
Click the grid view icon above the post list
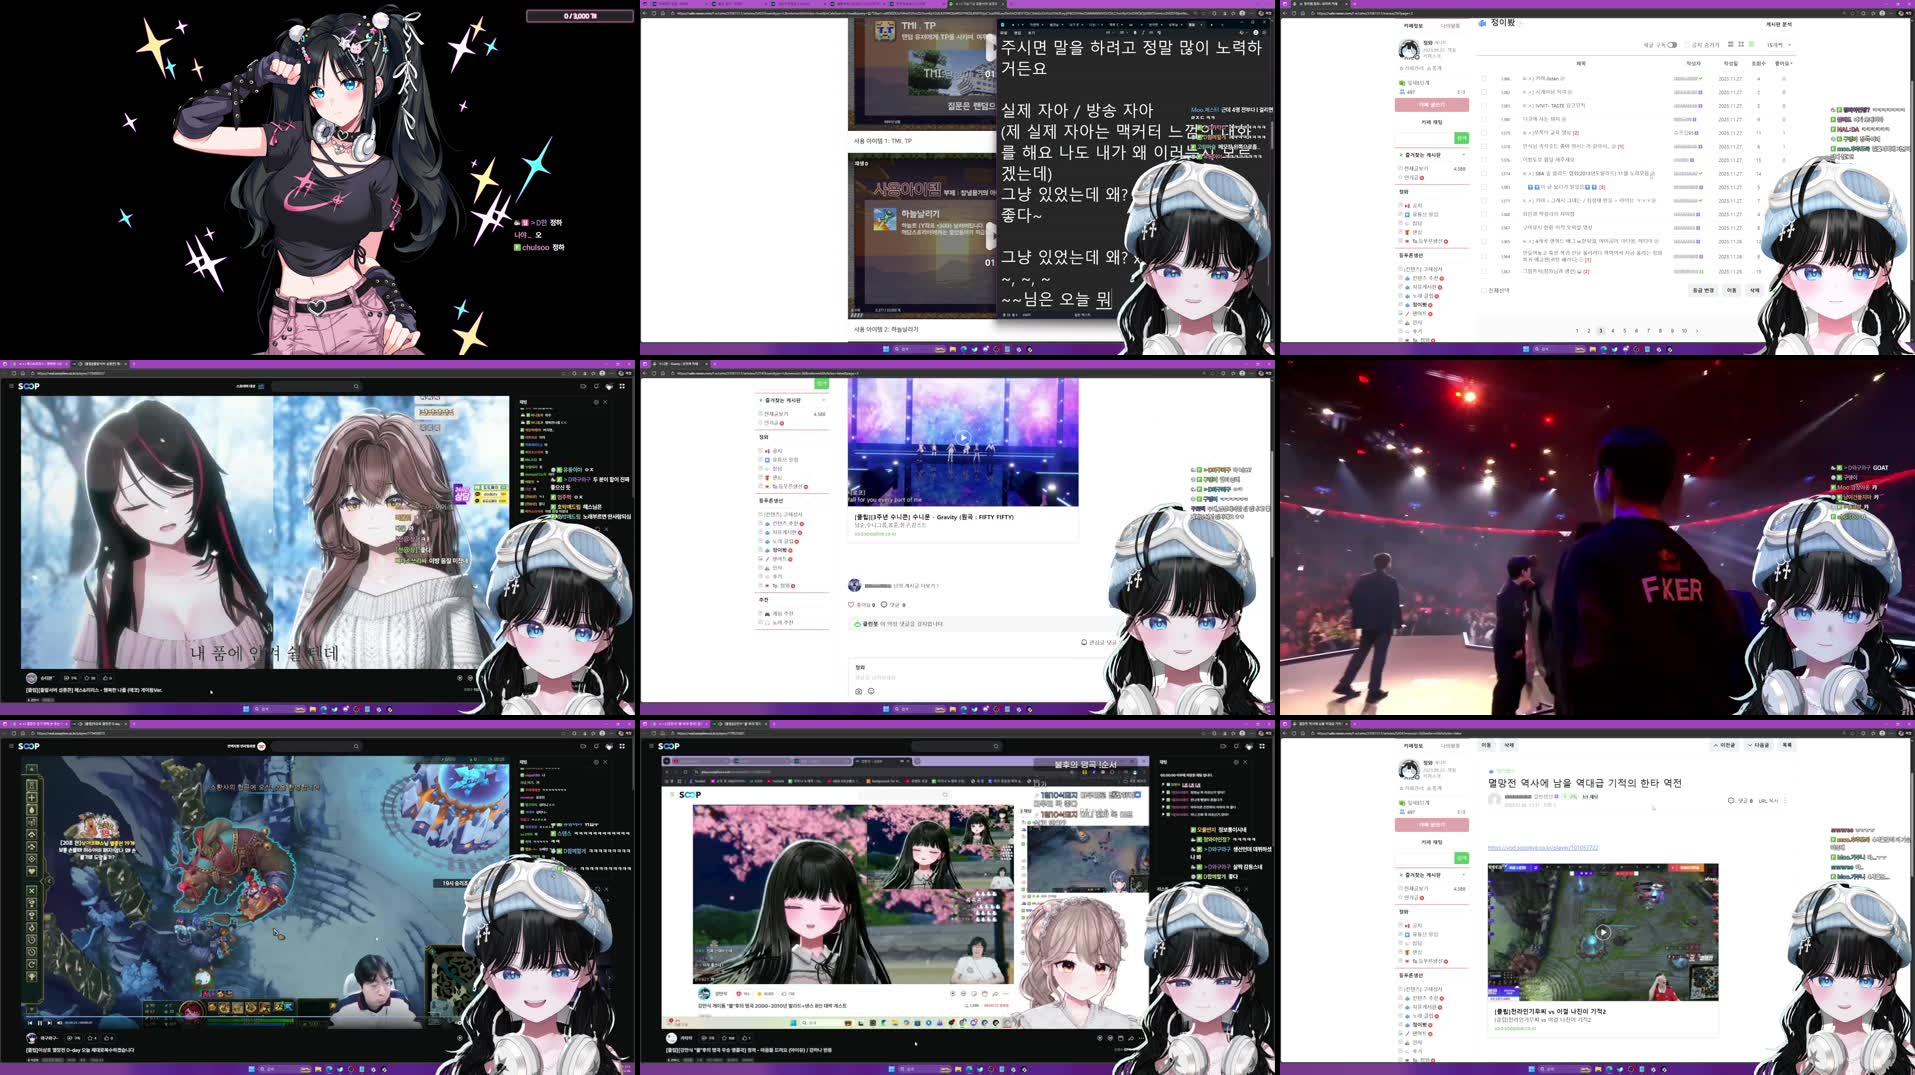(x=1741, y=44)
